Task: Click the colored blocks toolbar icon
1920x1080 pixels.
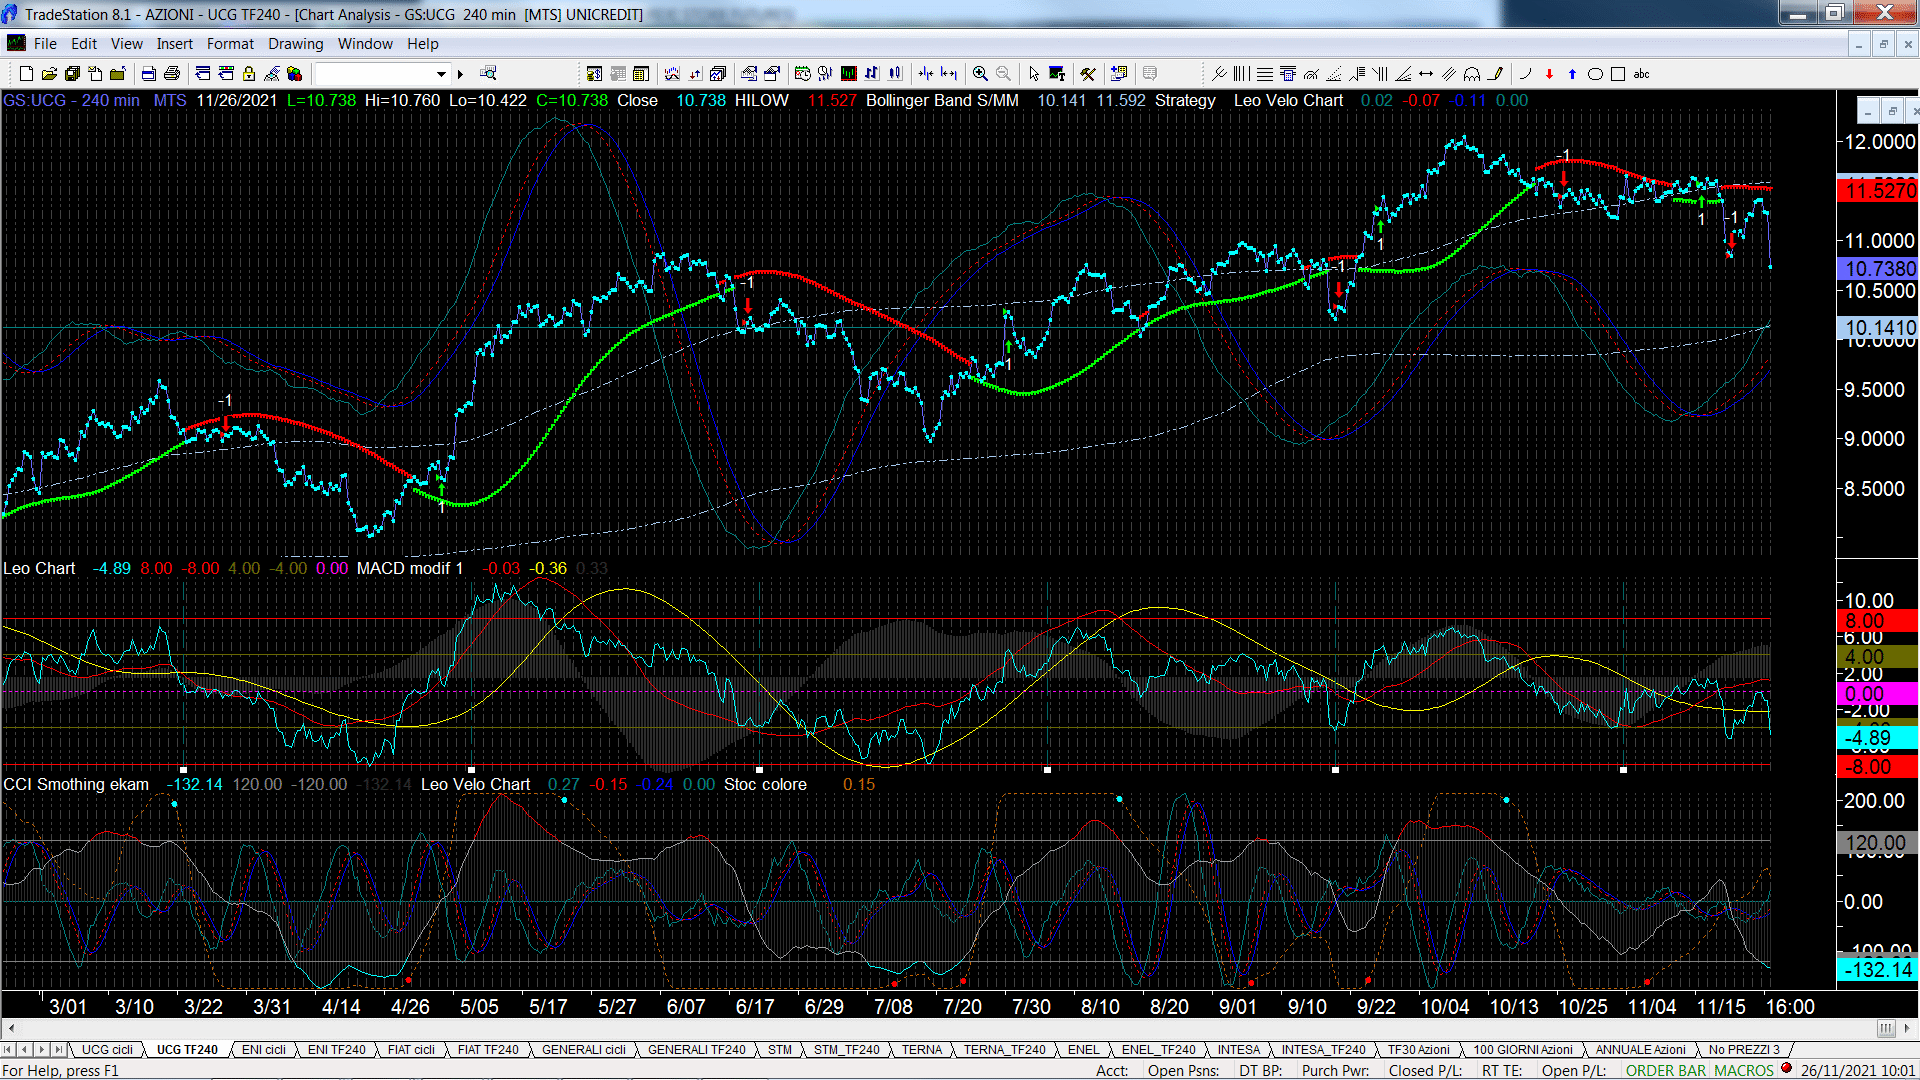Action: tap(294, 73)
